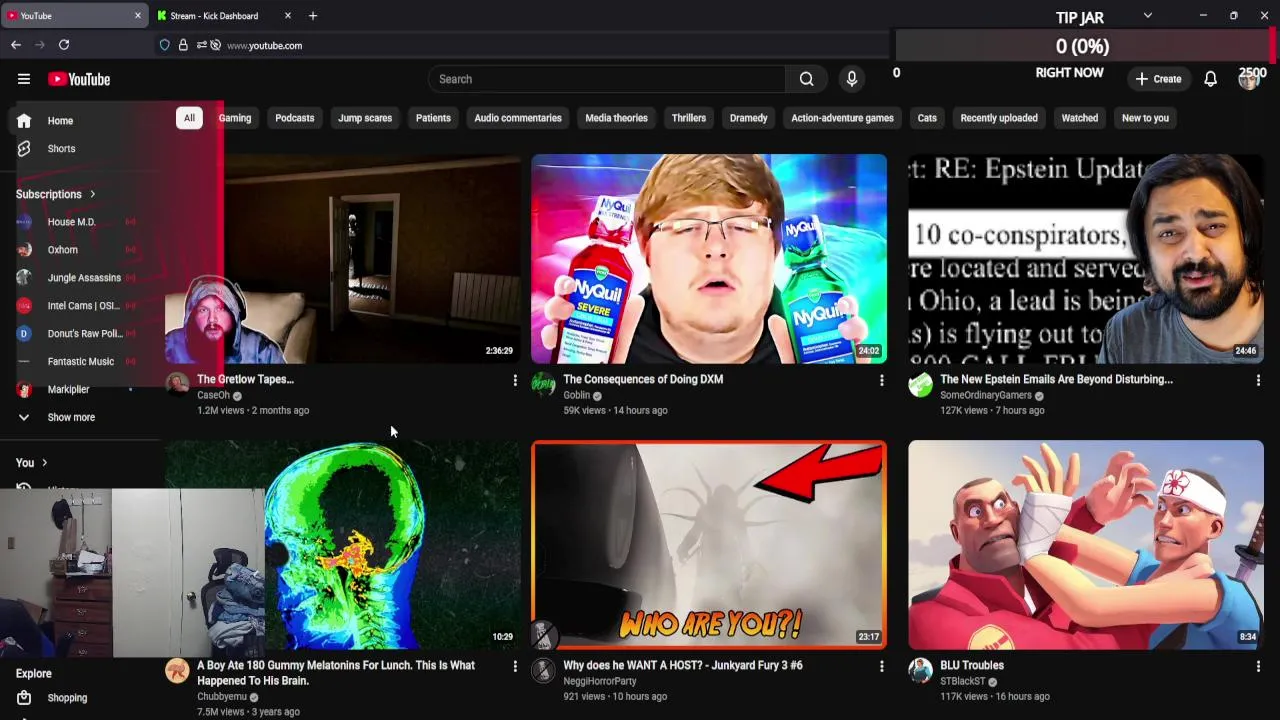The width and height of the screenshot is (1280, 720).
Task: Open BLU Troubles video title
Action: point(972,665)
